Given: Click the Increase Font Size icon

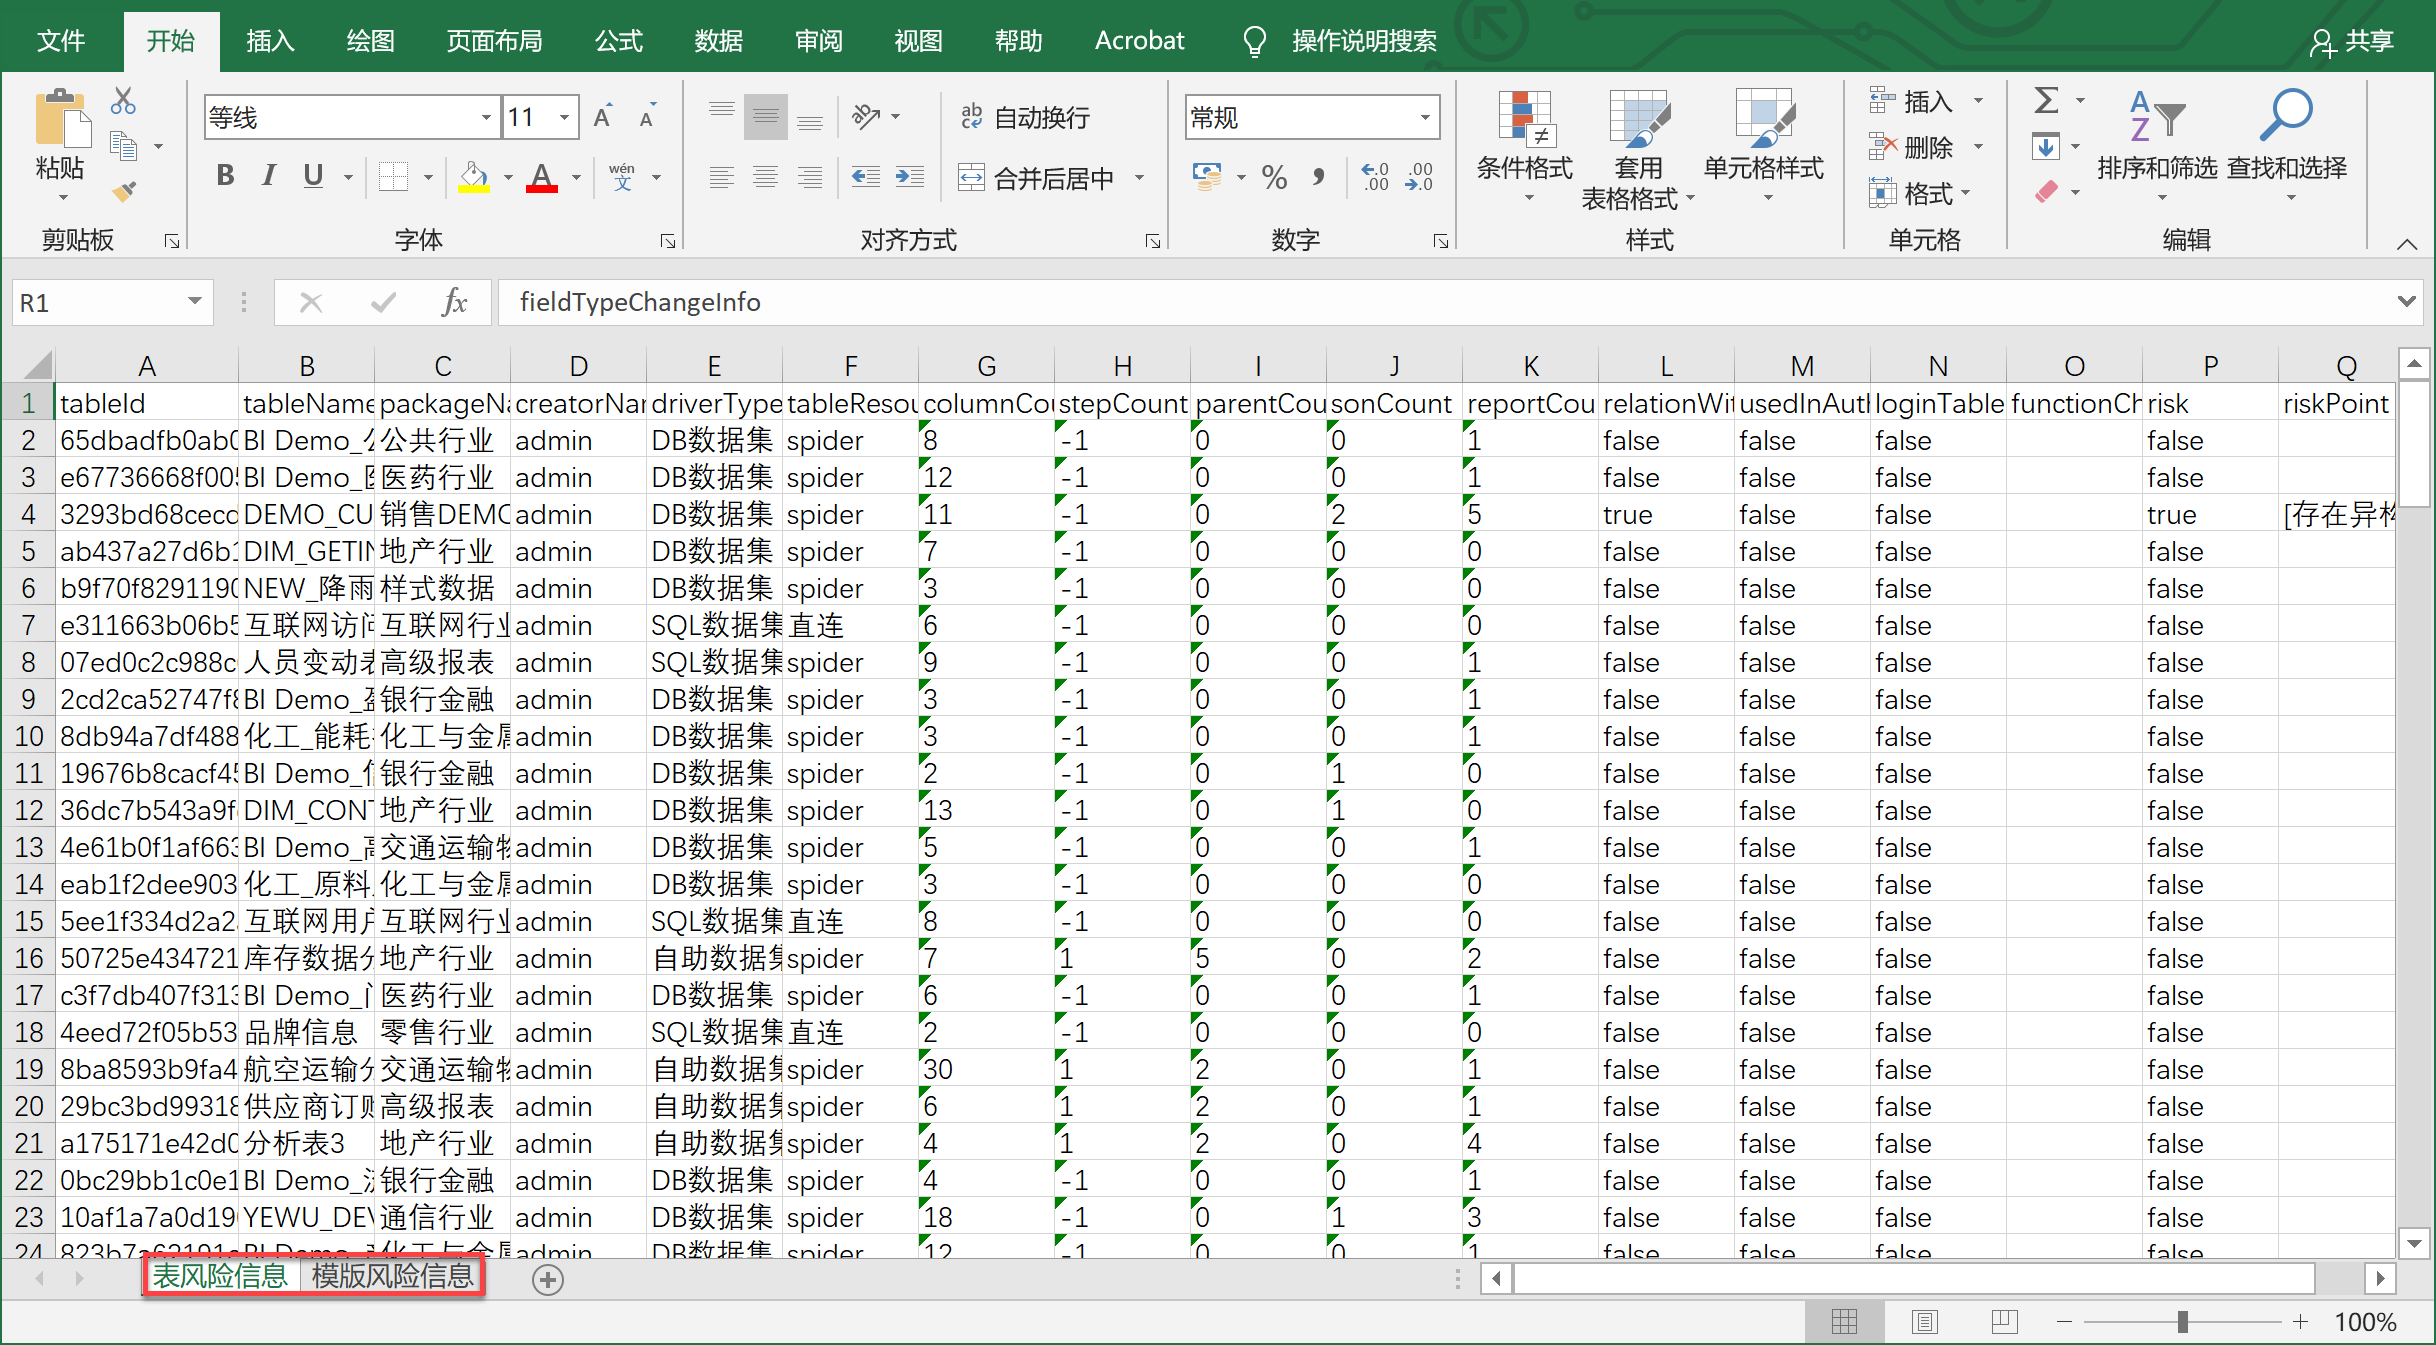Looking at the screenshot, I should (x=602, y=117).
